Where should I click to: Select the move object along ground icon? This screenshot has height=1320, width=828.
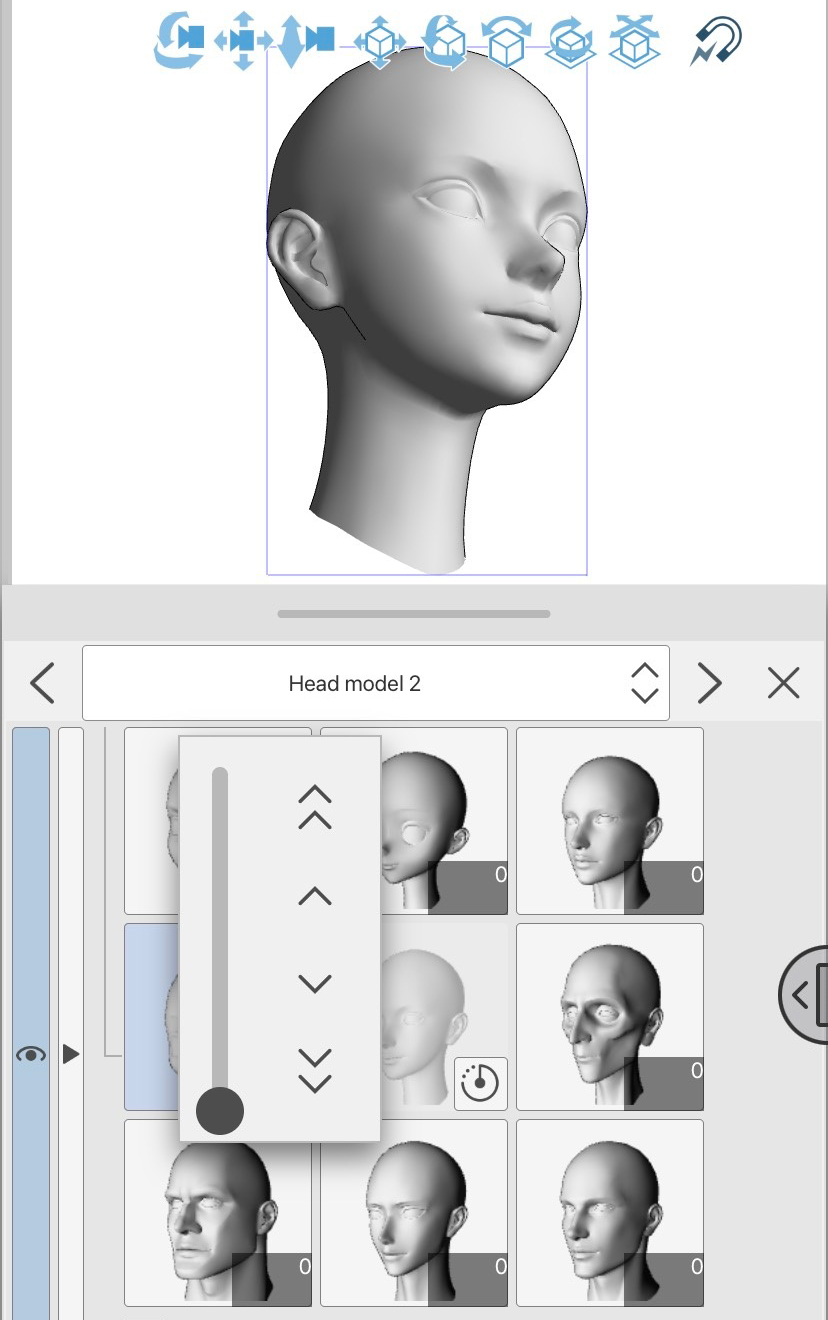tap(634, 42)
